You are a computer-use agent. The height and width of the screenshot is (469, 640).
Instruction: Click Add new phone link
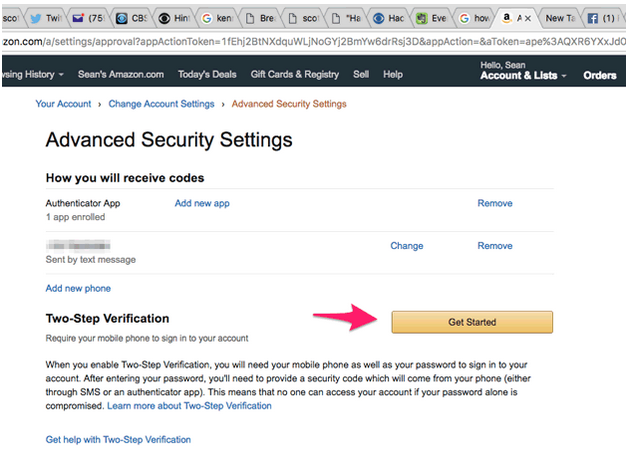78,288
